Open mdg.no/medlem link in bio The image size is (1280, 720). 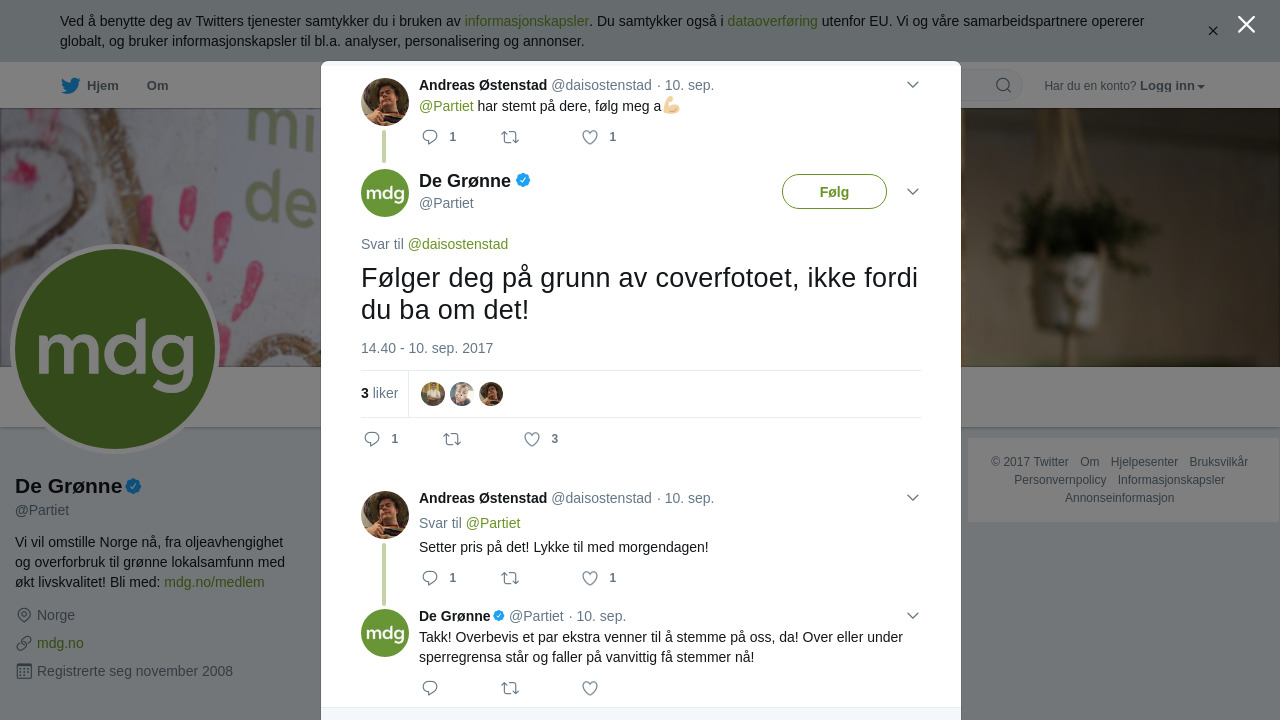pyautogui.click(x=214, y=582)
